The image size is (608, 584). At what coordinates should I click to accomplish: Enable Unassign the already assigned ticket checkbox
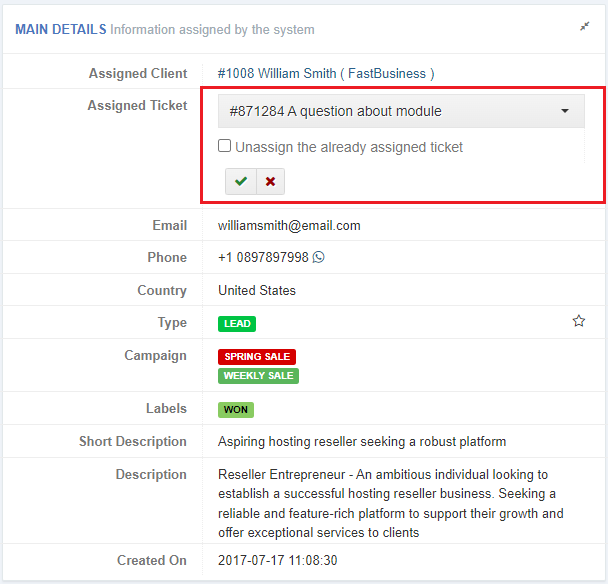225,146
